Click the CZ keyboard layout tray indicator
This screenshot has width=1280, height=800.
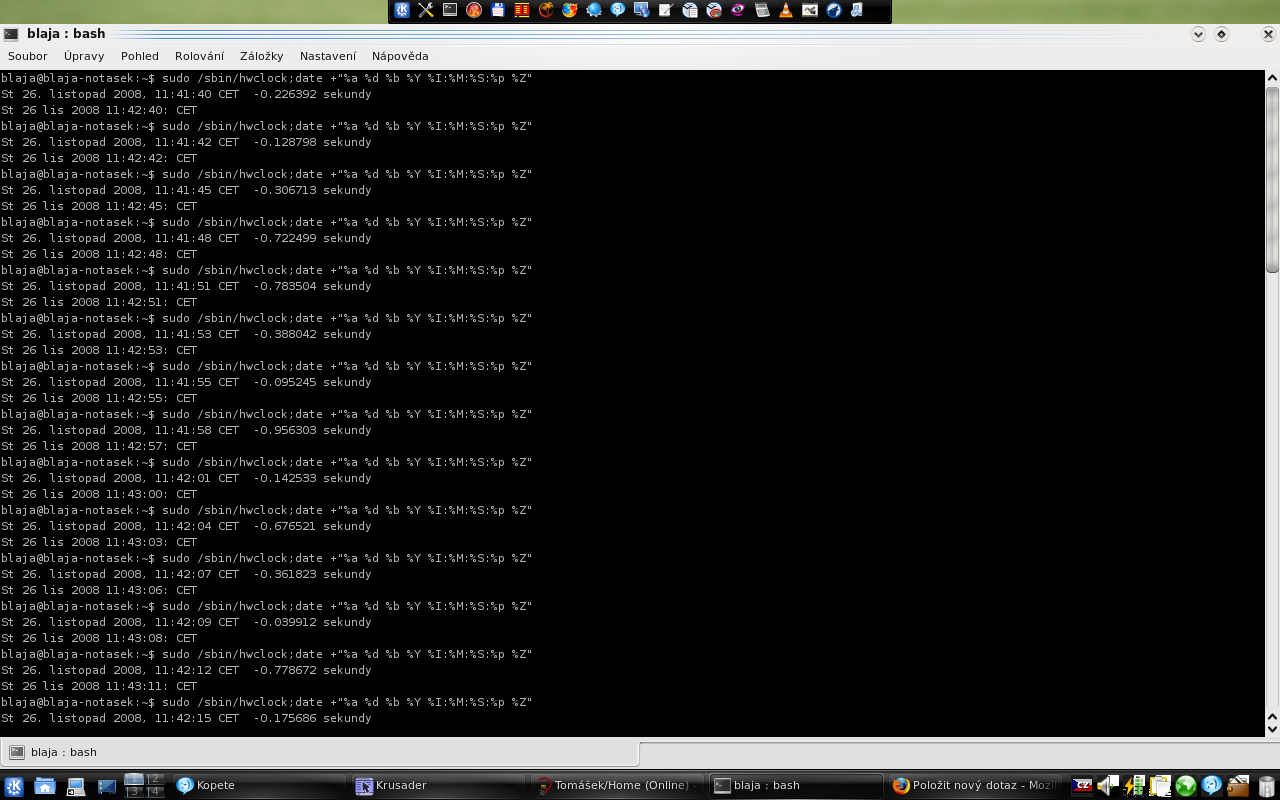1082,786
